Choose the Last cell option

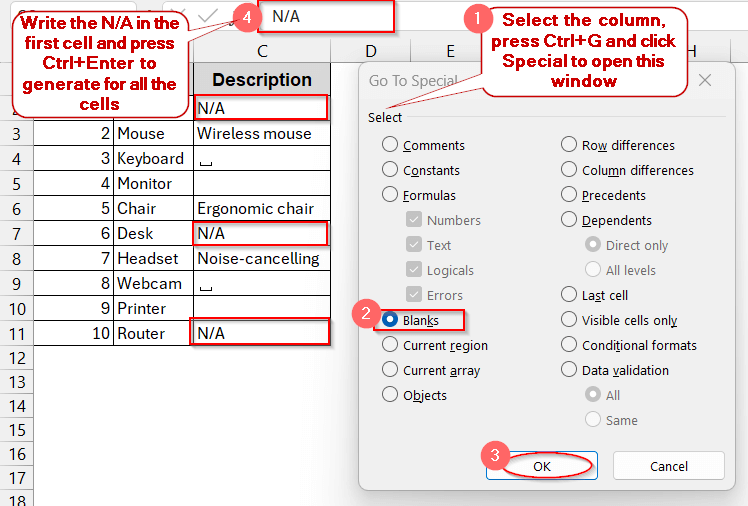pos(569,295)
